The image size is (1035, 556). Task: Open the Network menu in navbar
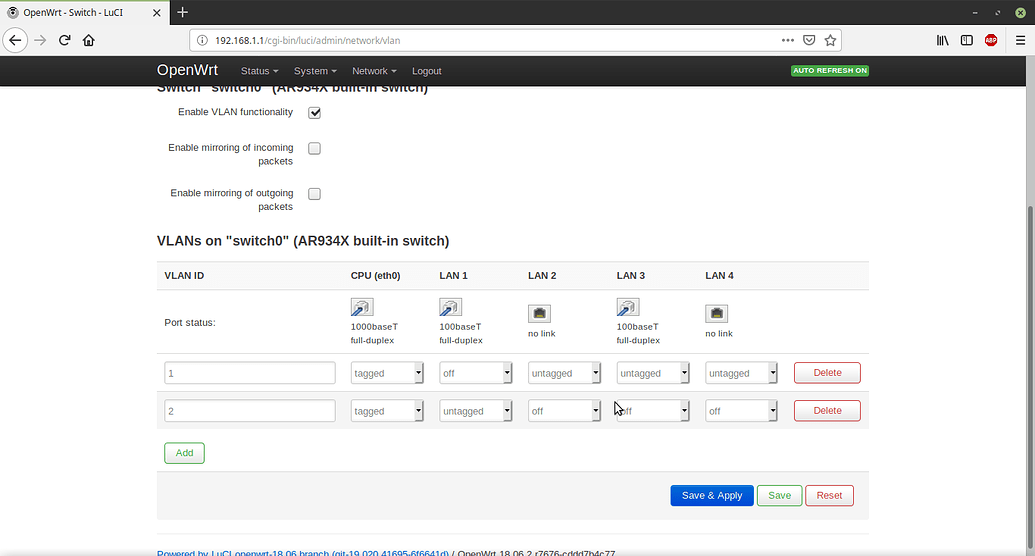click(374, 71)
